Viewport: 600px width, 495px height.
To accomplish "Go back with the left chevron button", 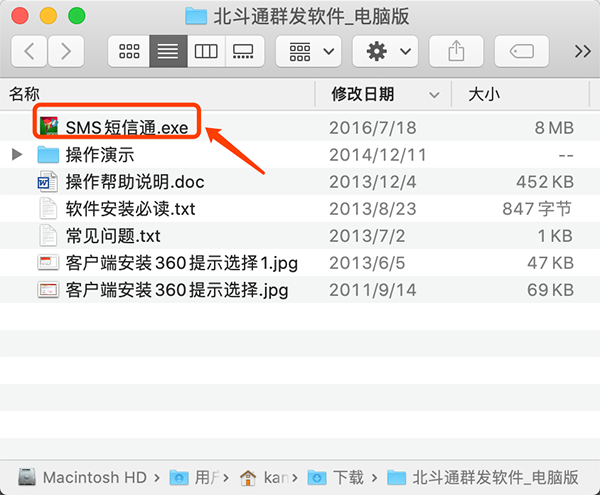I will click(x=29, y=51).
